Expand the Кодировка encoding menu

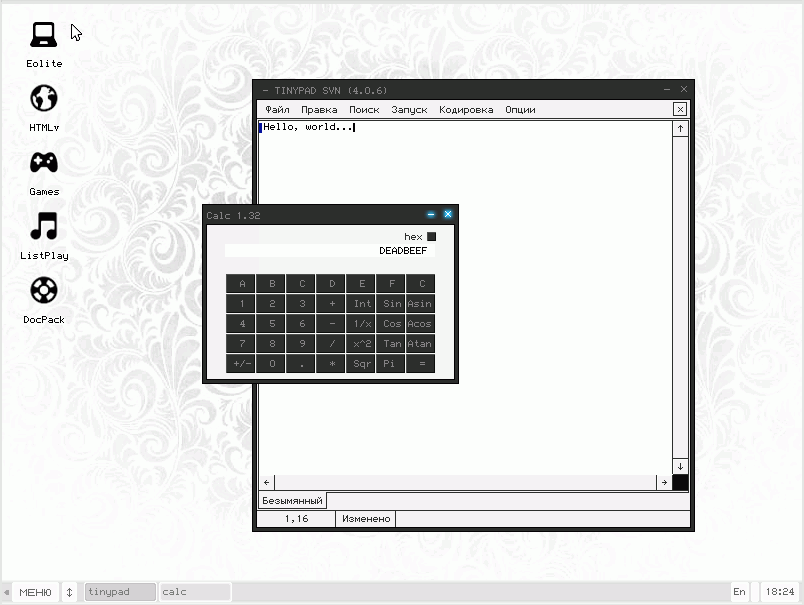tap(465, 110)
